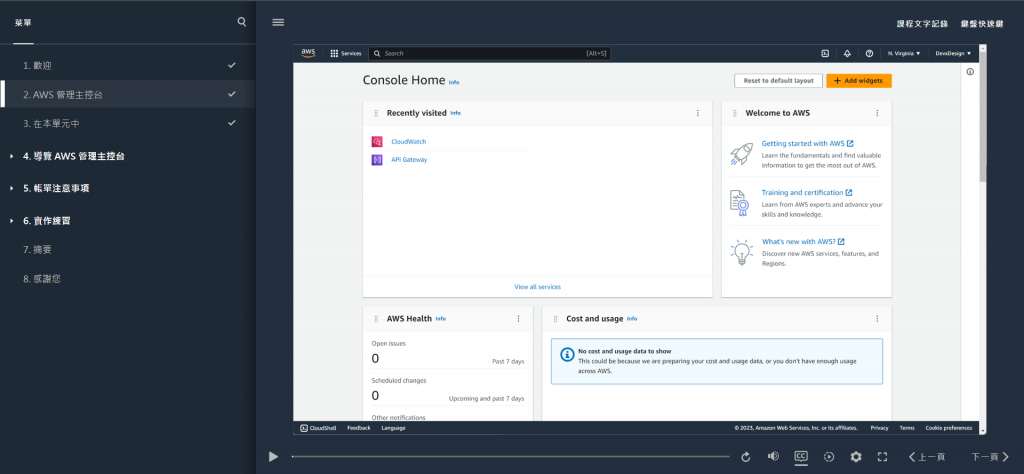
Task: Click Add widgets button
Action: (x=859, y=80)
